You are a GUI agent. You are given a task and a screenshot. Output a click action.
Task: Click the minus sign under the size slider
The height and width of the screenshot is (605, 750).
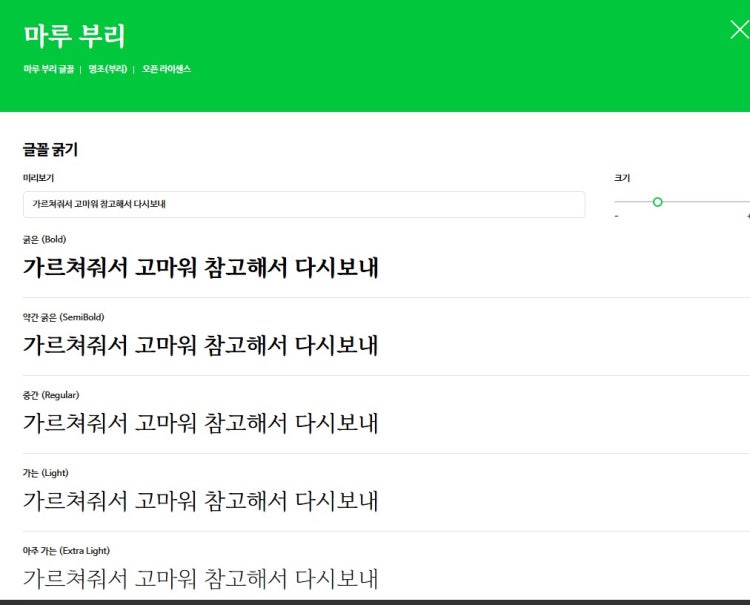[617, 217]
